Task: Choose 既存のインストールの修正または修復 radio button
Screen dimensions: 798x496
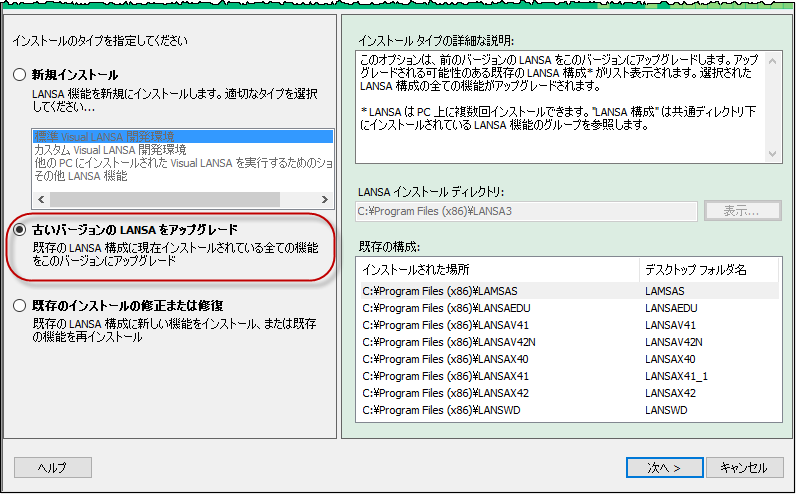Action: point(19,306)
